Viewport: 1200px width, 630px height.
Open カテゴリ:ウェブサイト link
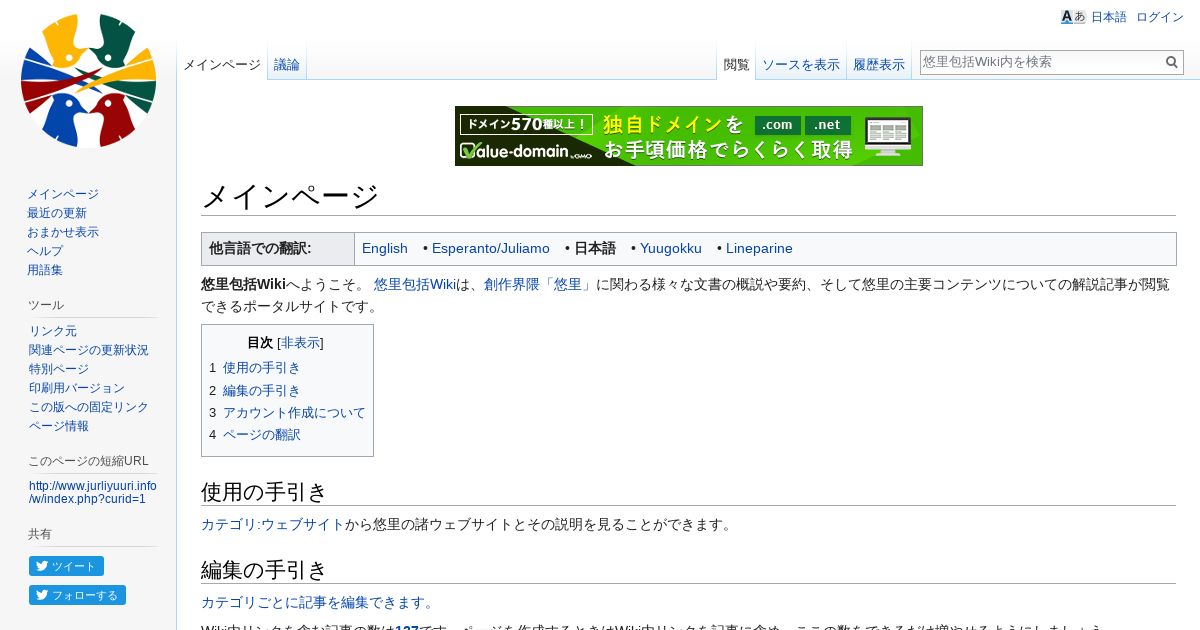click(273, 524)
